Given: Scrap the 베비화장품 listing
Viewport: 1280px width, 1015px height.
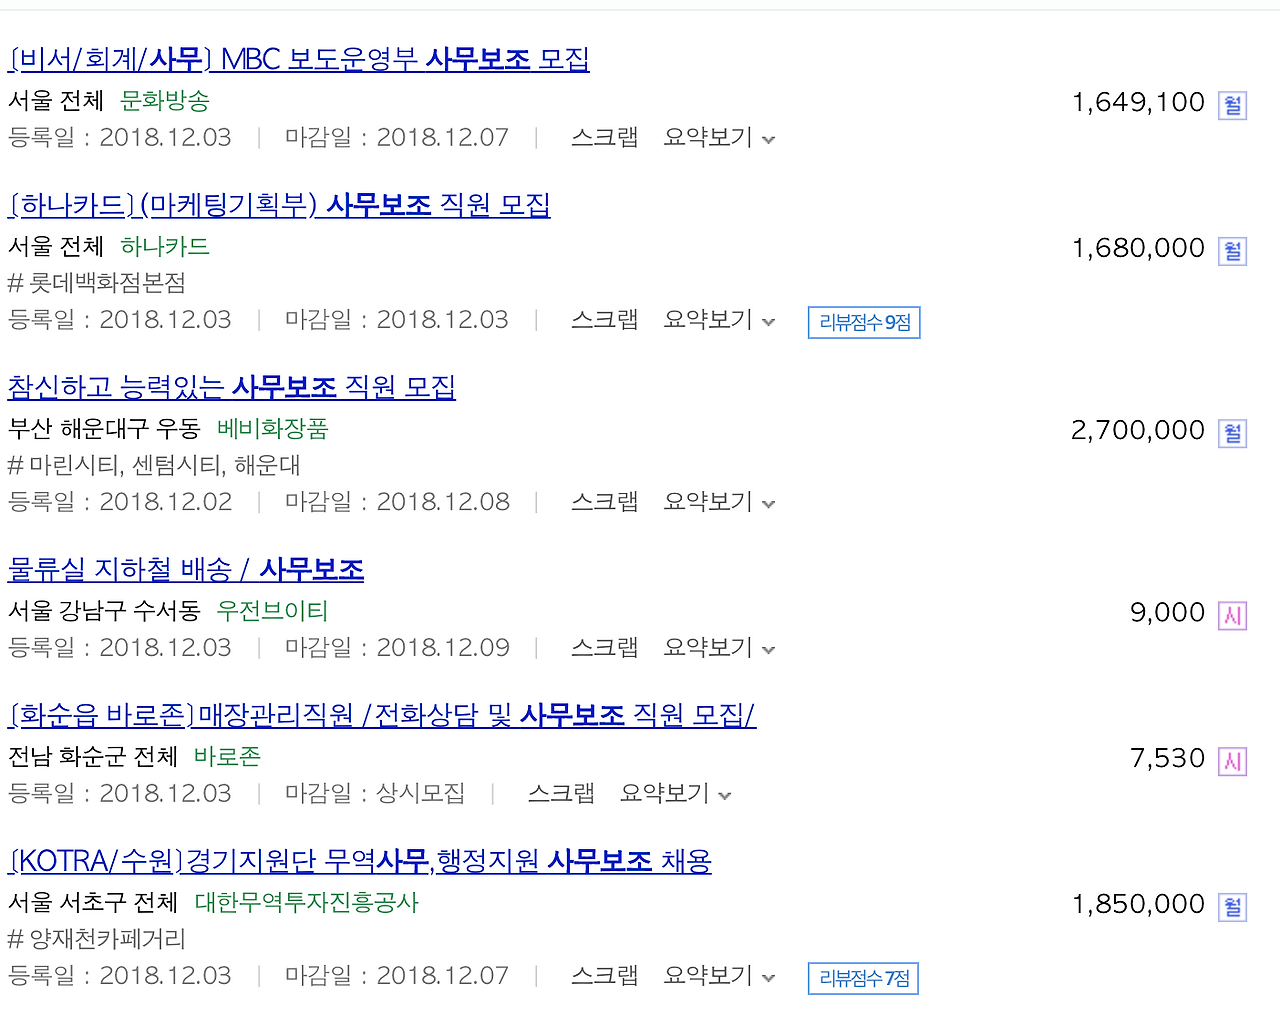Looking at the screenshot, I should [604, 502].
